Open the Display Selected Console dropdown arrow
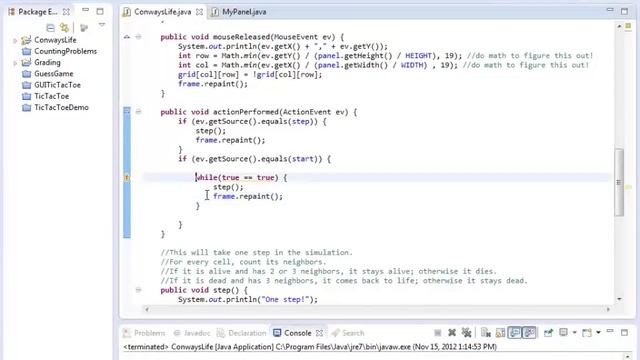Screen dimensions: 640x360 pyautogui.click(x=574, y=333)
